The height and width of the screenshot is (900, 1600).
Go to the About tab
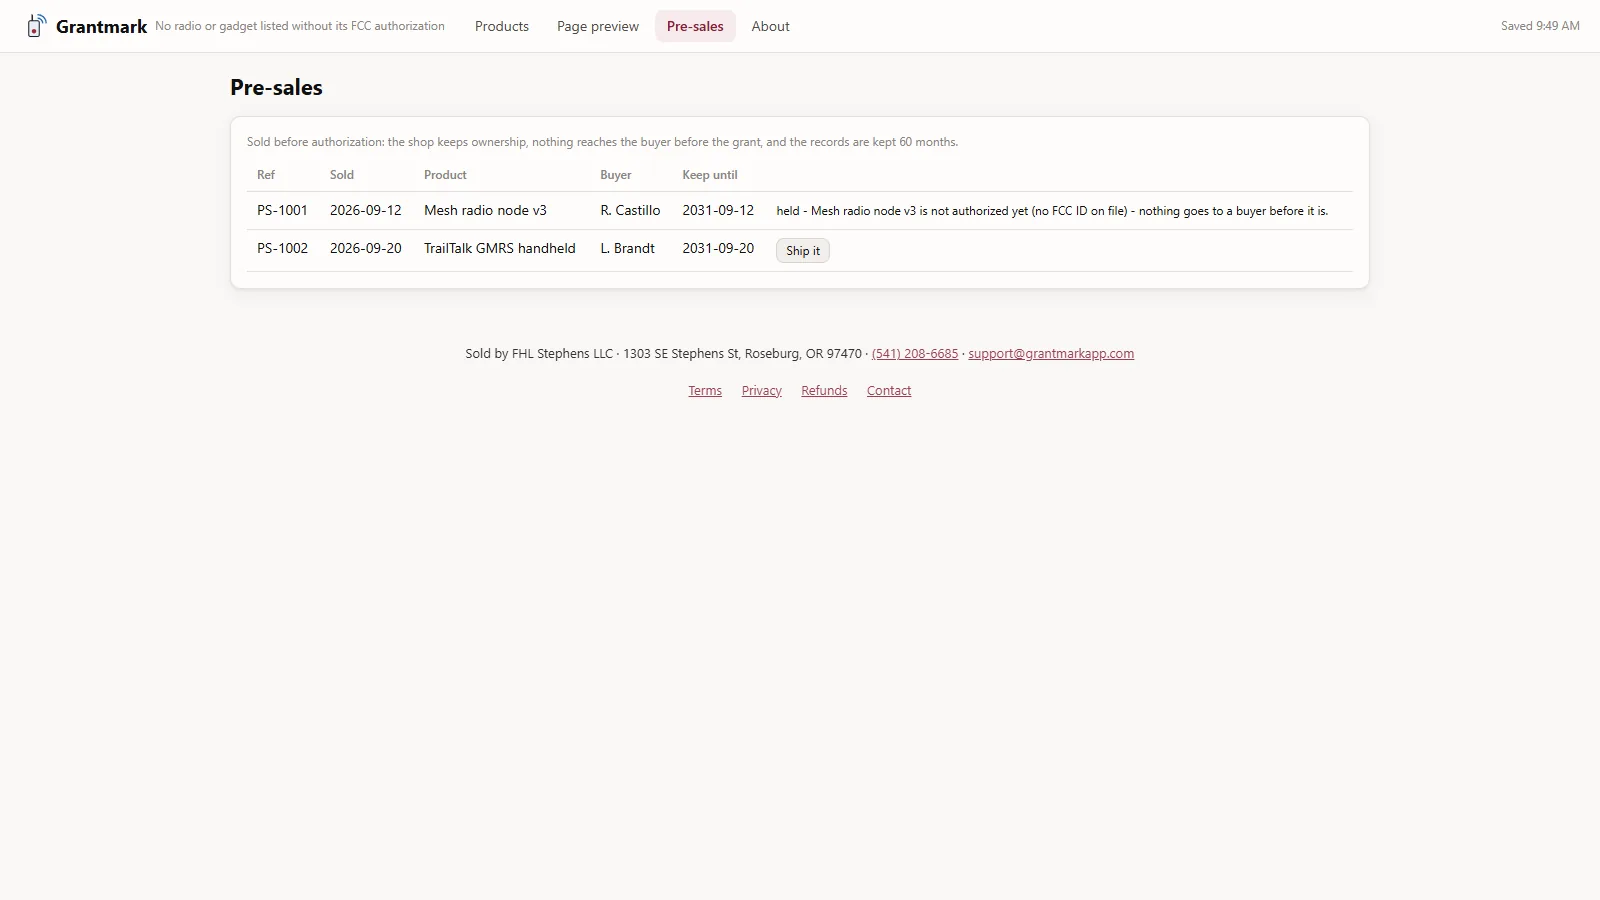pos(771,27)
